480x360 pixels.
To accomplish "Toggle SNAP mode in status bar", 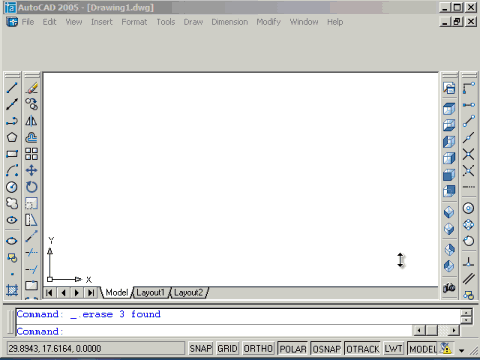I will pos(201,349).
